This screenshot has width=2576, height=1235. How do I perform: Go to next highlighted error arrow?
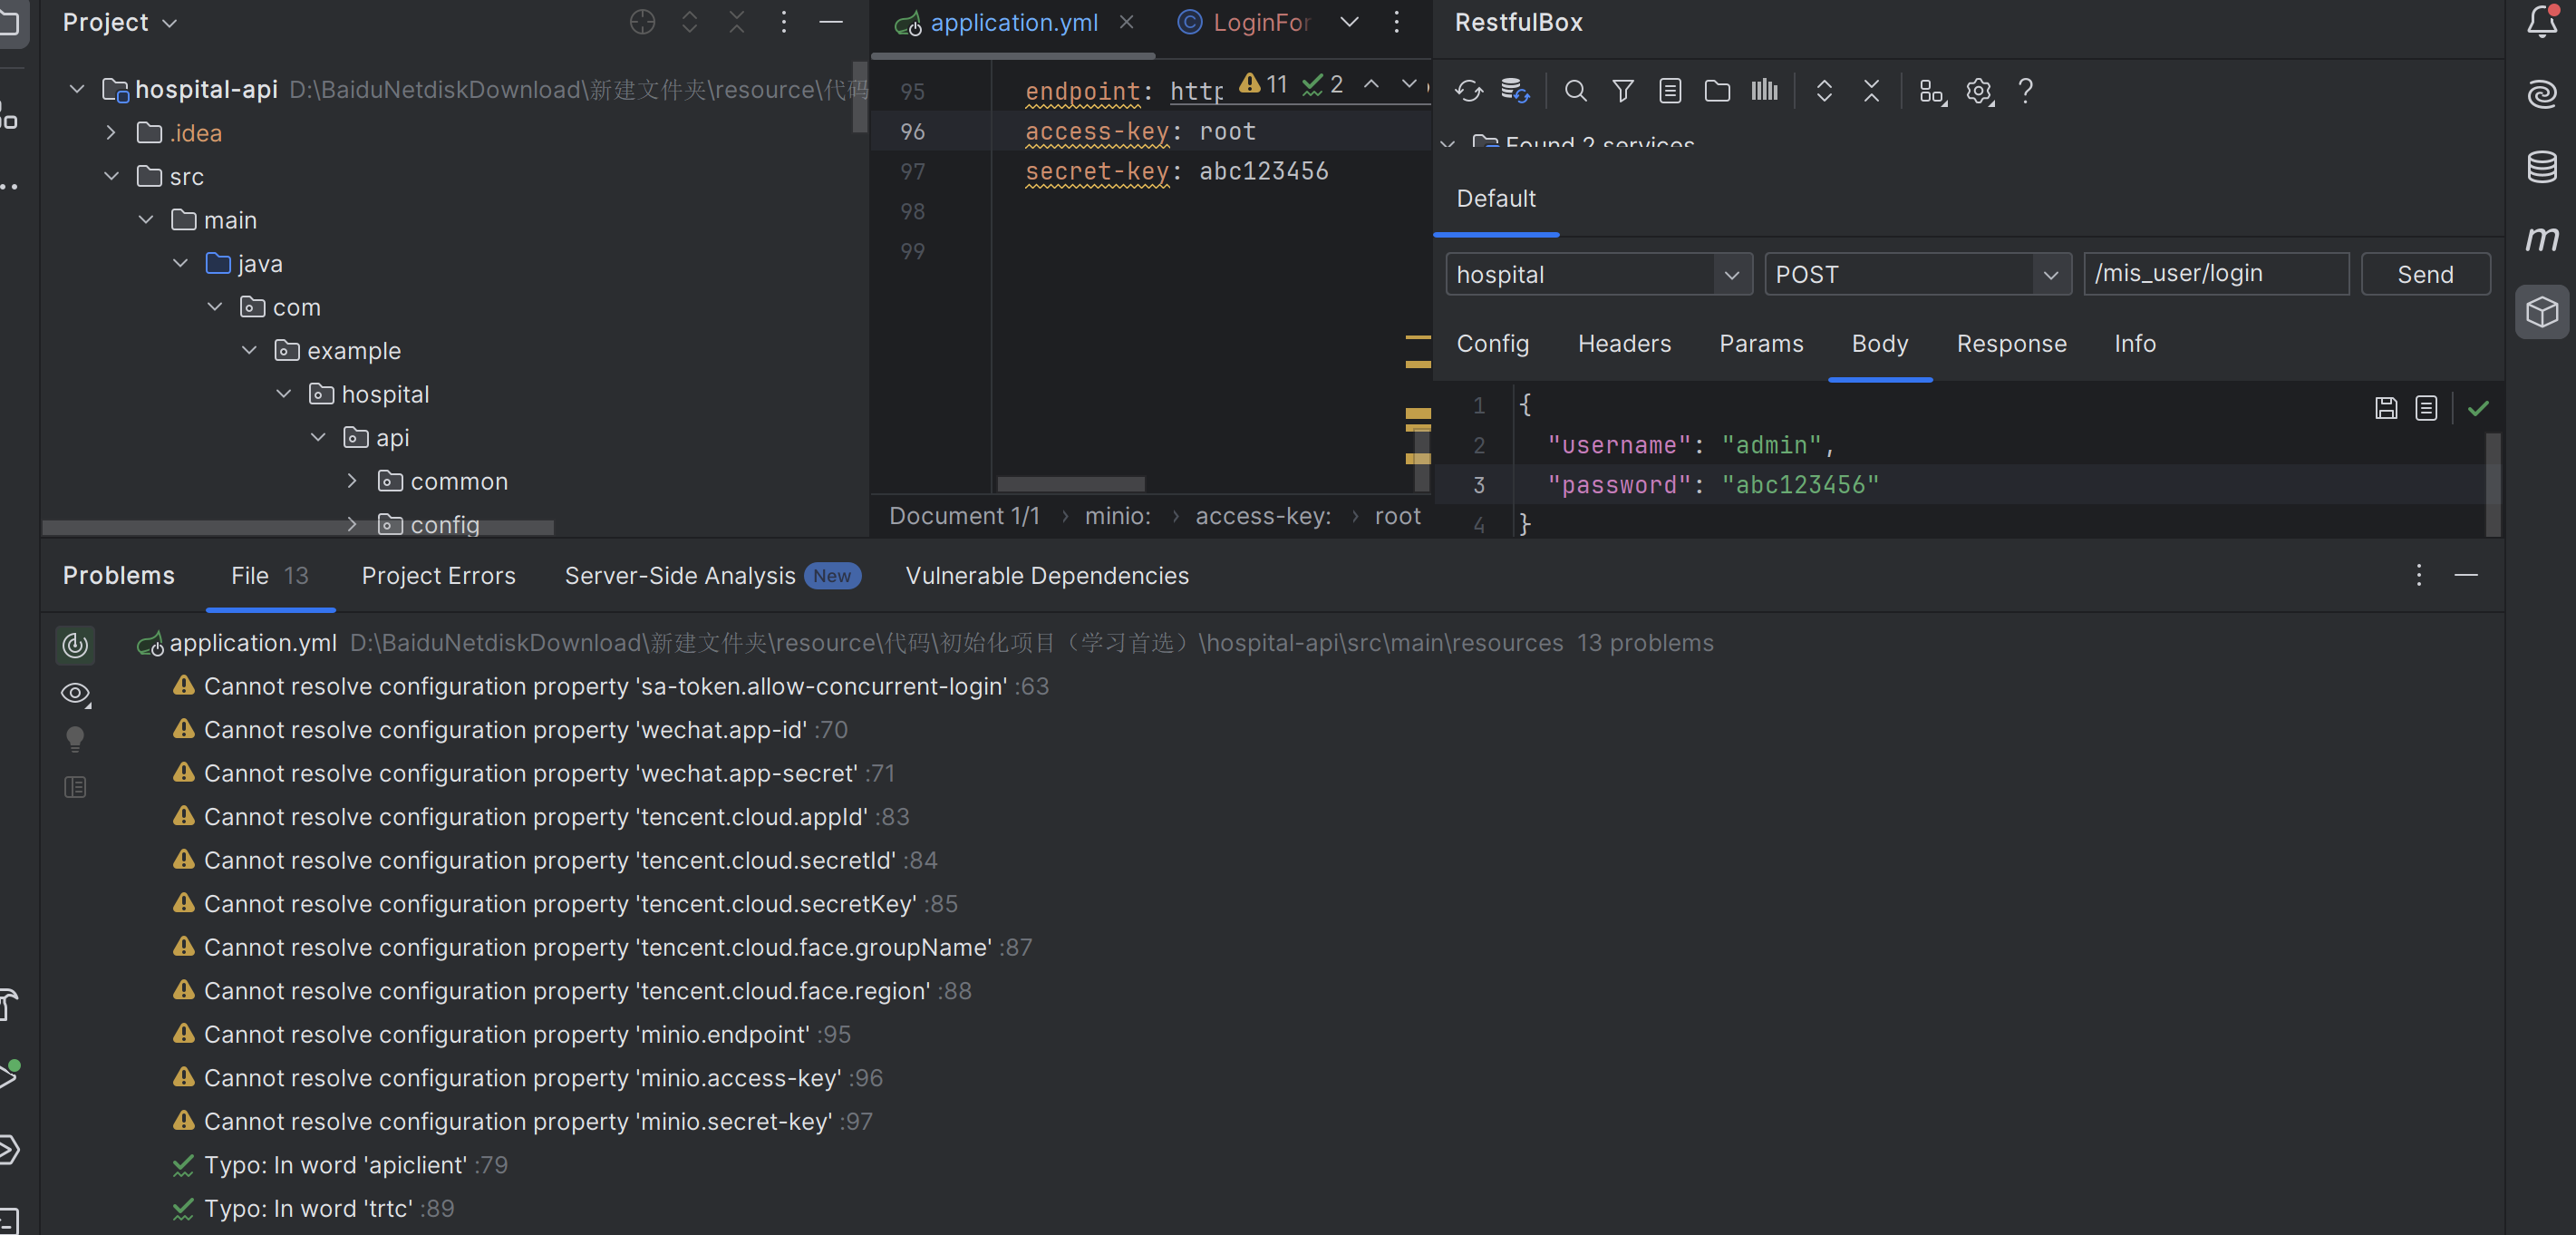point(1408,84)
